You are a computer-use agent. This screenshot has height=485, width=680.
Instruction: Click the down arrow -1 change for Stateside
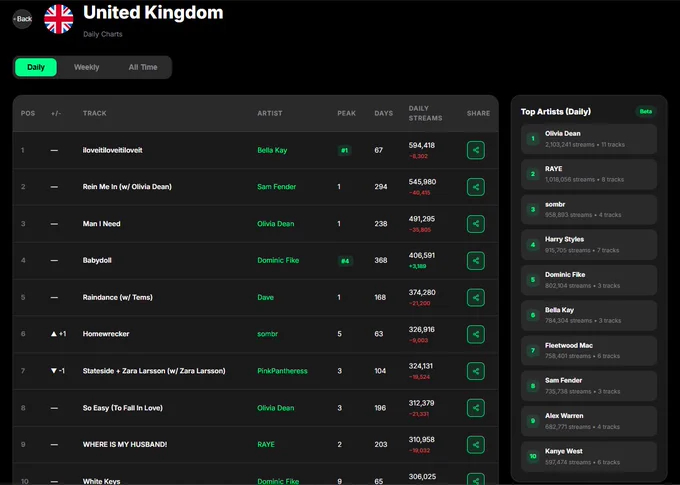[x=58, y=370]
